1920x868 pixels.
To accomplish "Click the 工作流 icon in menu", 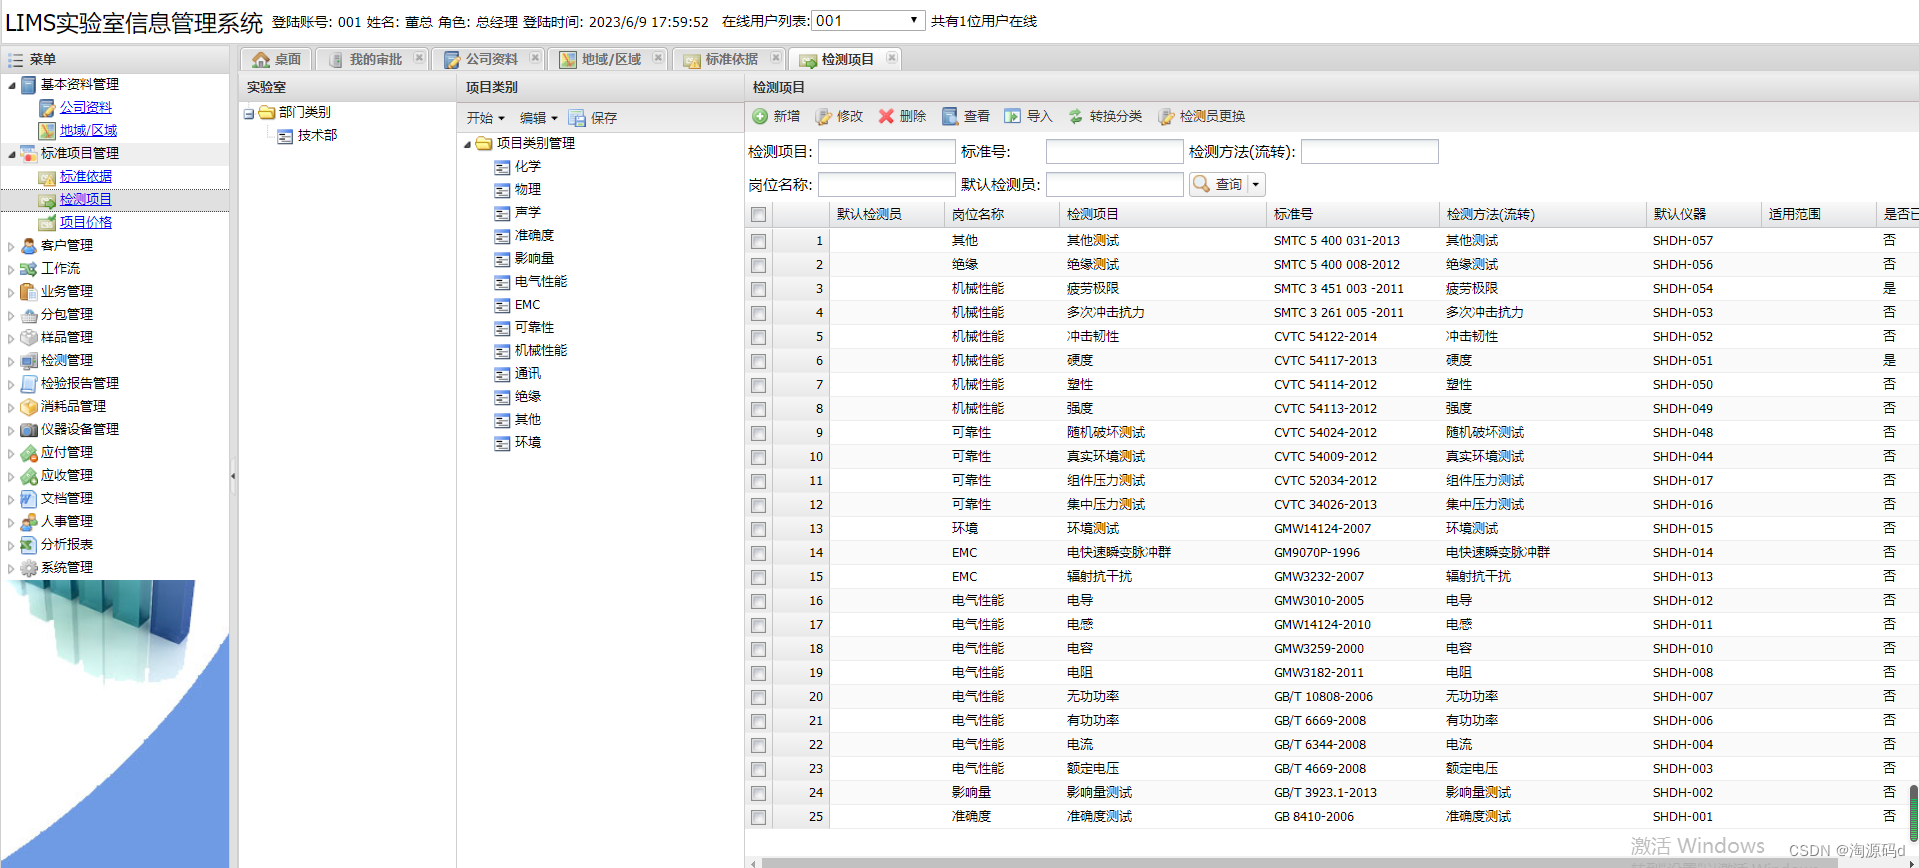I will (29, 269).
